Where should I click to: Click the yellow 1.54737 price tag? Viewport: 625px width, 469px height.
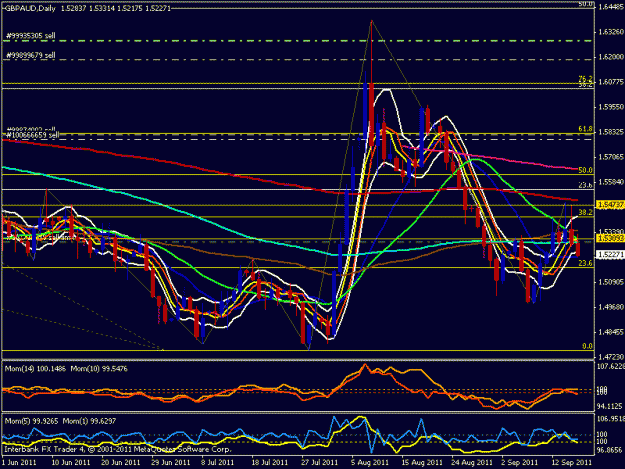tap(610, 205)
